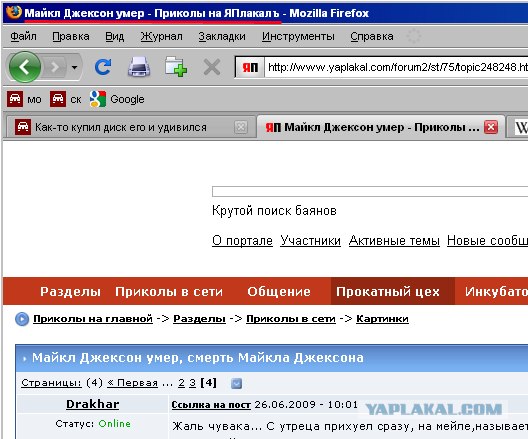The width and height of the screenshot is (528, 439).
Task: Open 'Разделы' in the red navigation bar
Action: [x=70, y=292]
